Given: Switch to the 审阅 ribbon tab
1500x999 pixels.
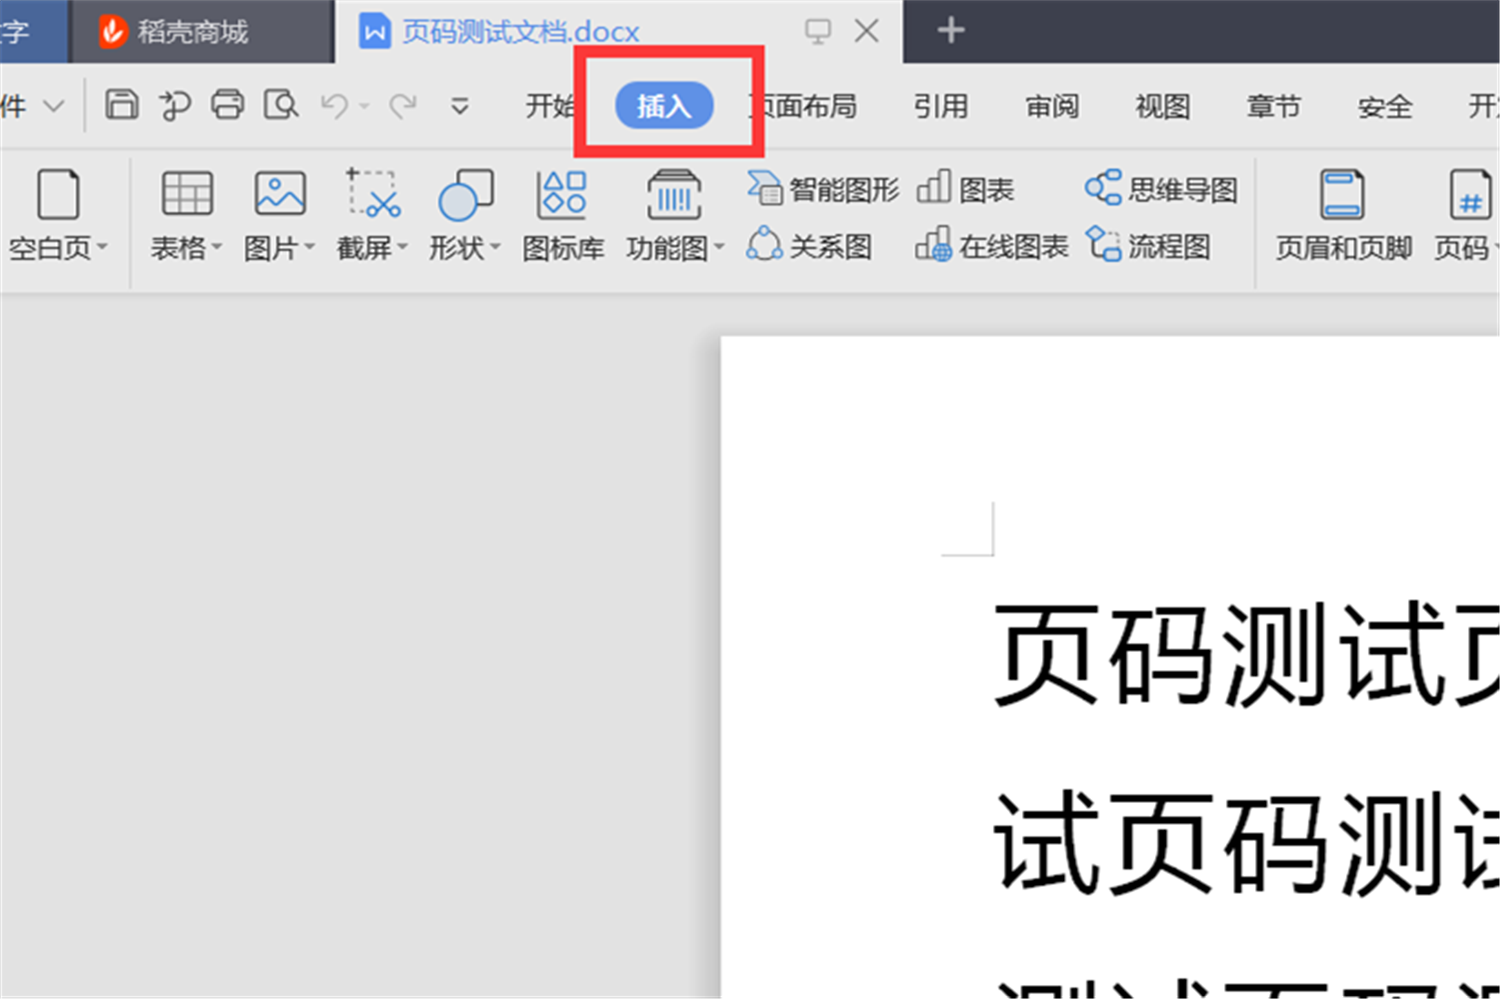Looking at the screenshot, I should tap(1052, 106).
